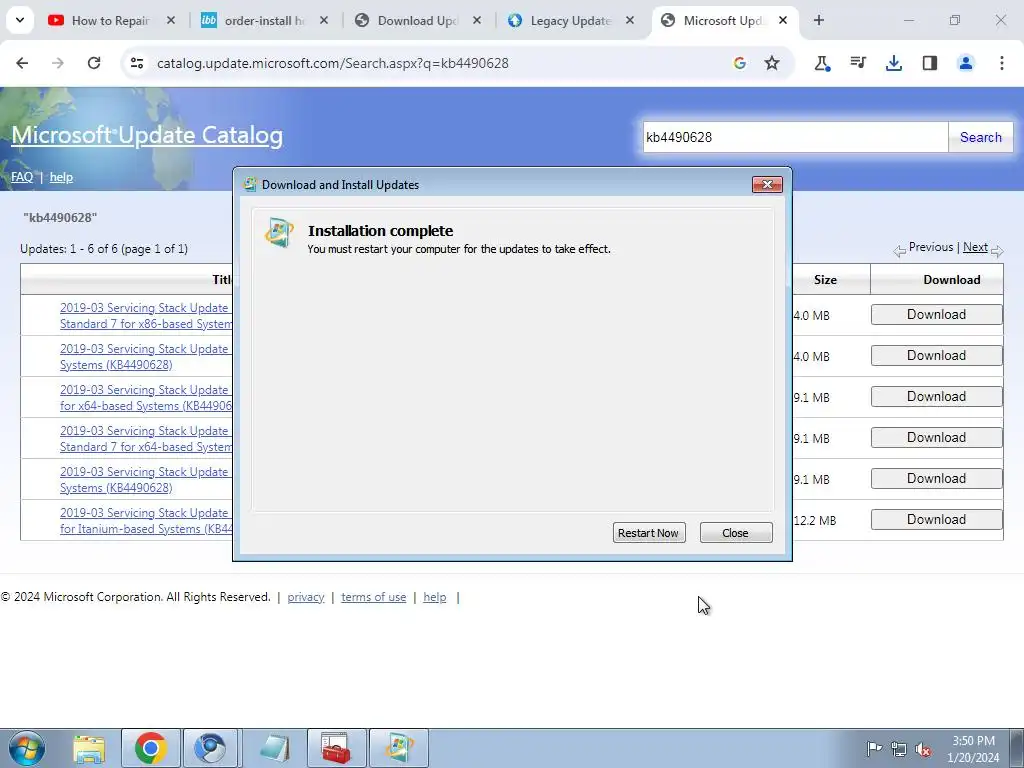Click the address bar URL
This screenshot has height=768, width=1024.
332,63
